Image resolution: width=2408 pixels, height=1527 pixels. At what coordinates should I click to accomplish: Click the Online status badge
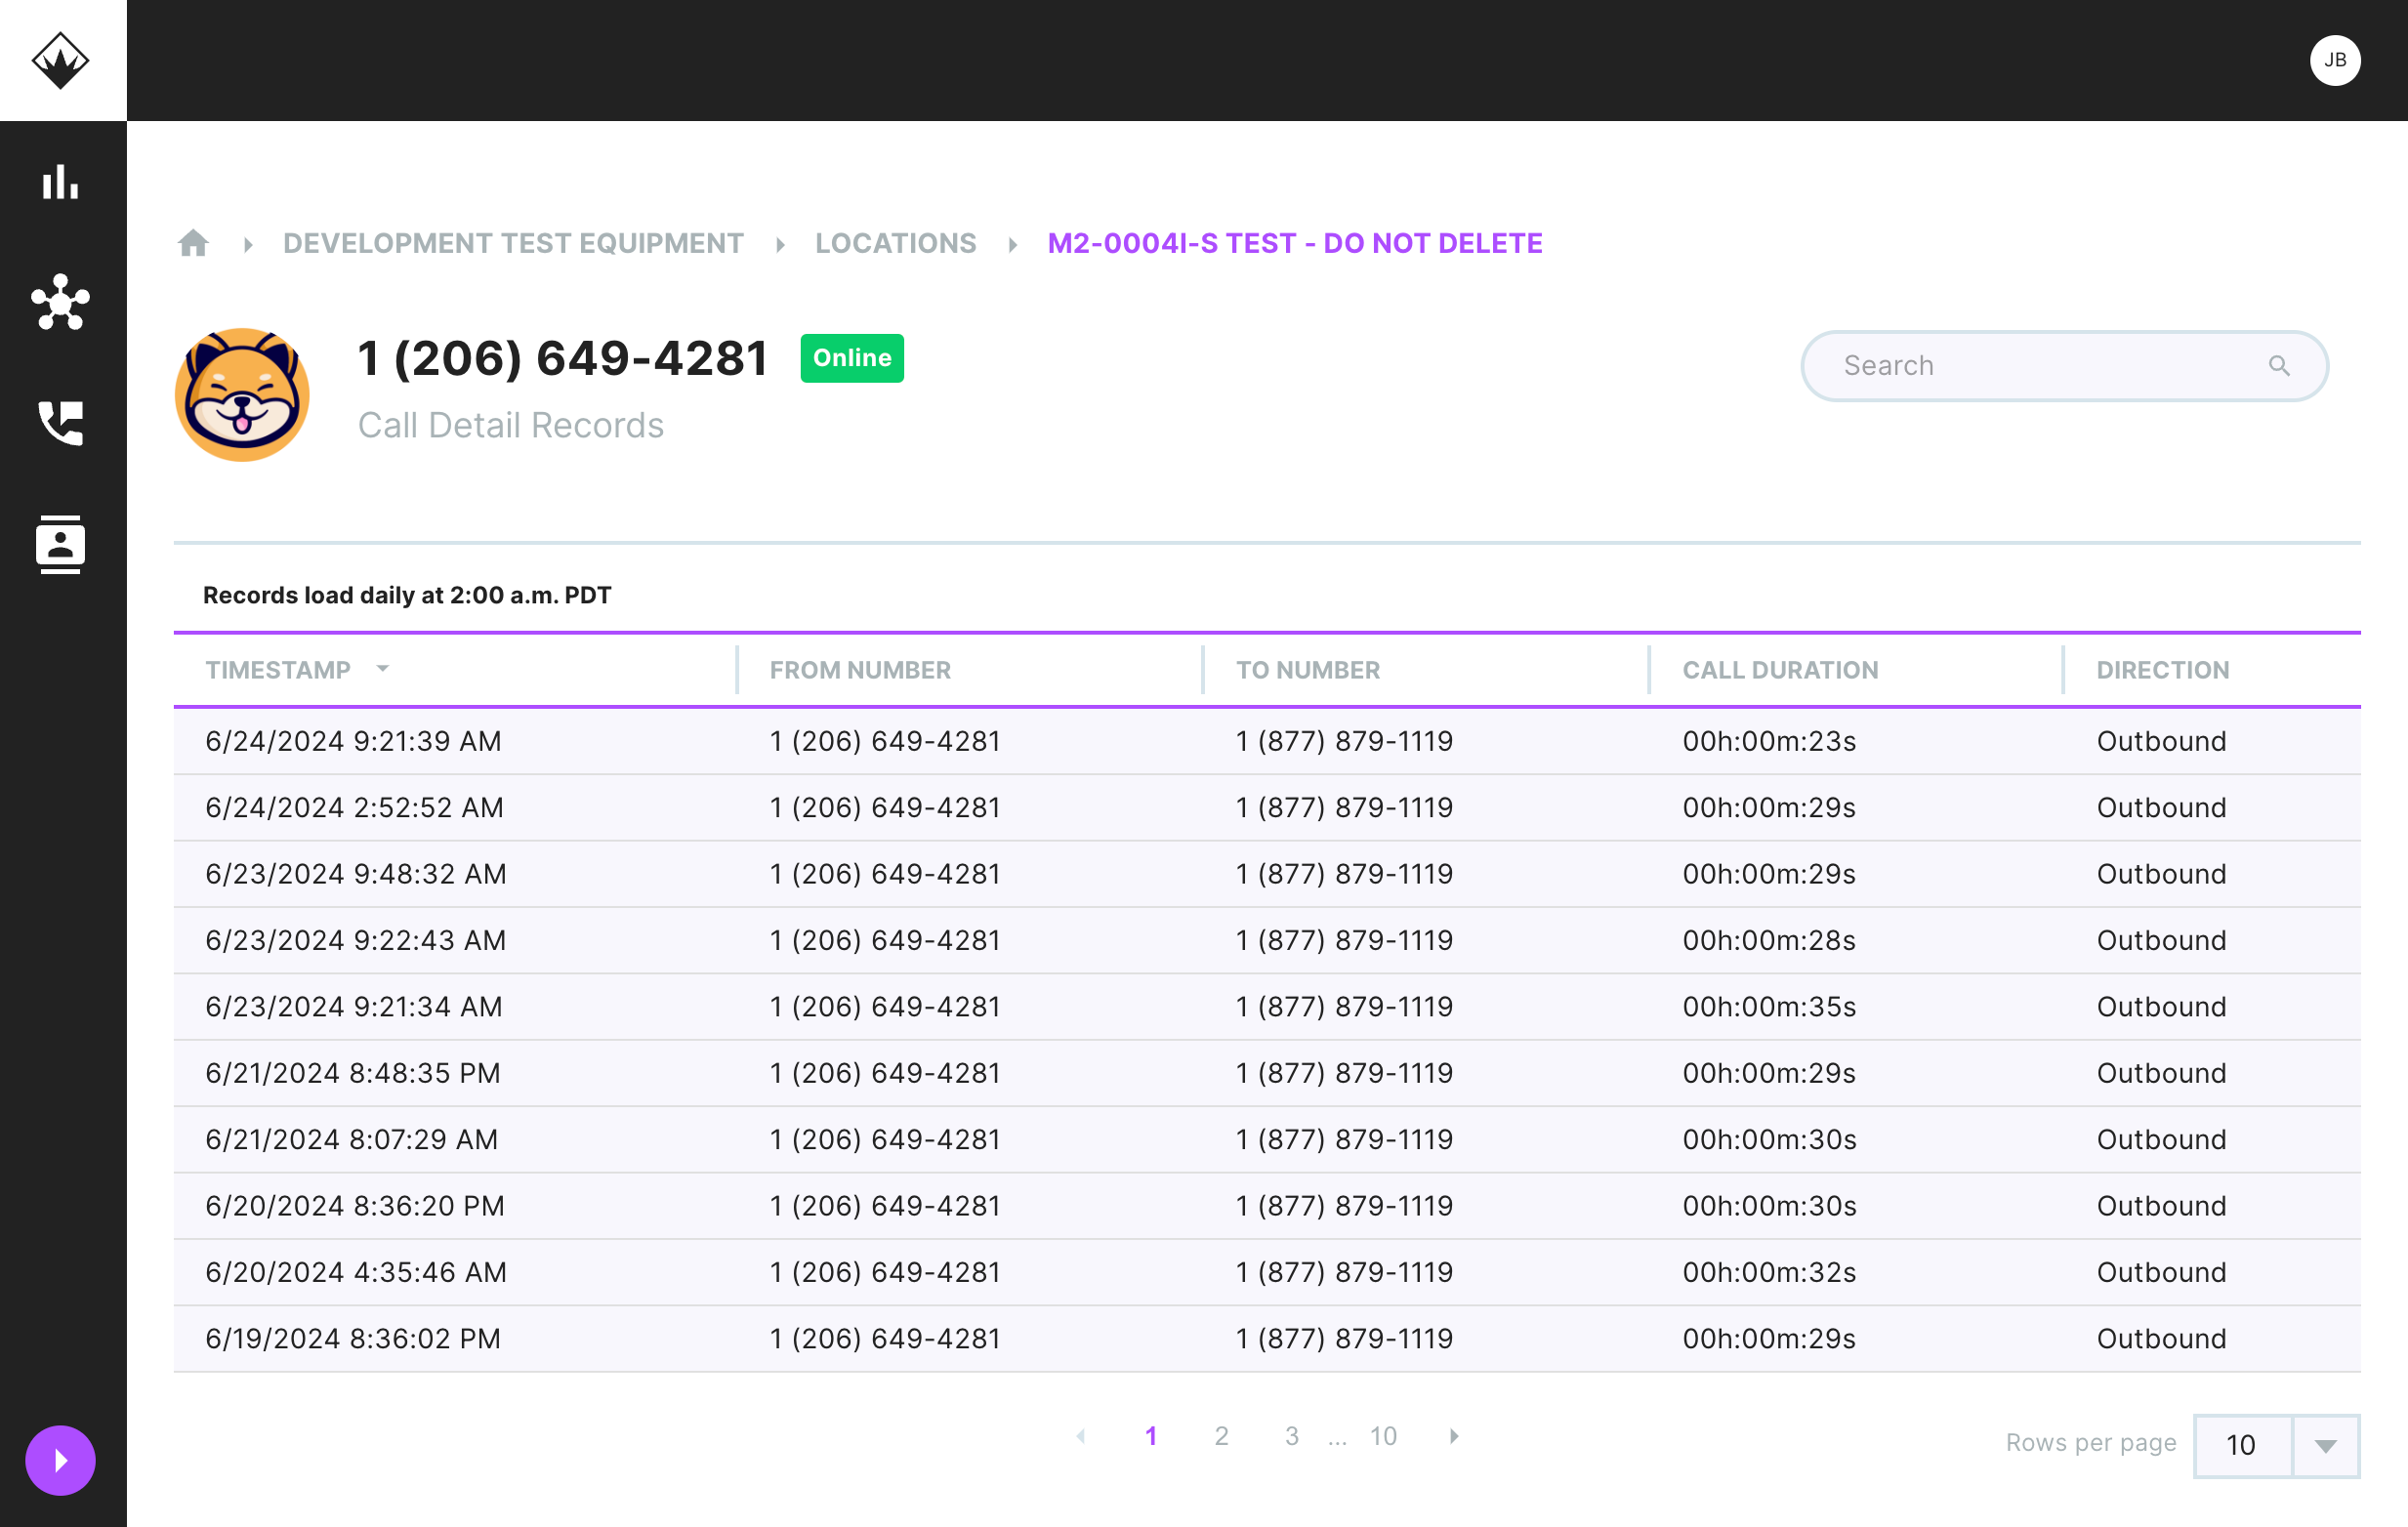point(851,358)
